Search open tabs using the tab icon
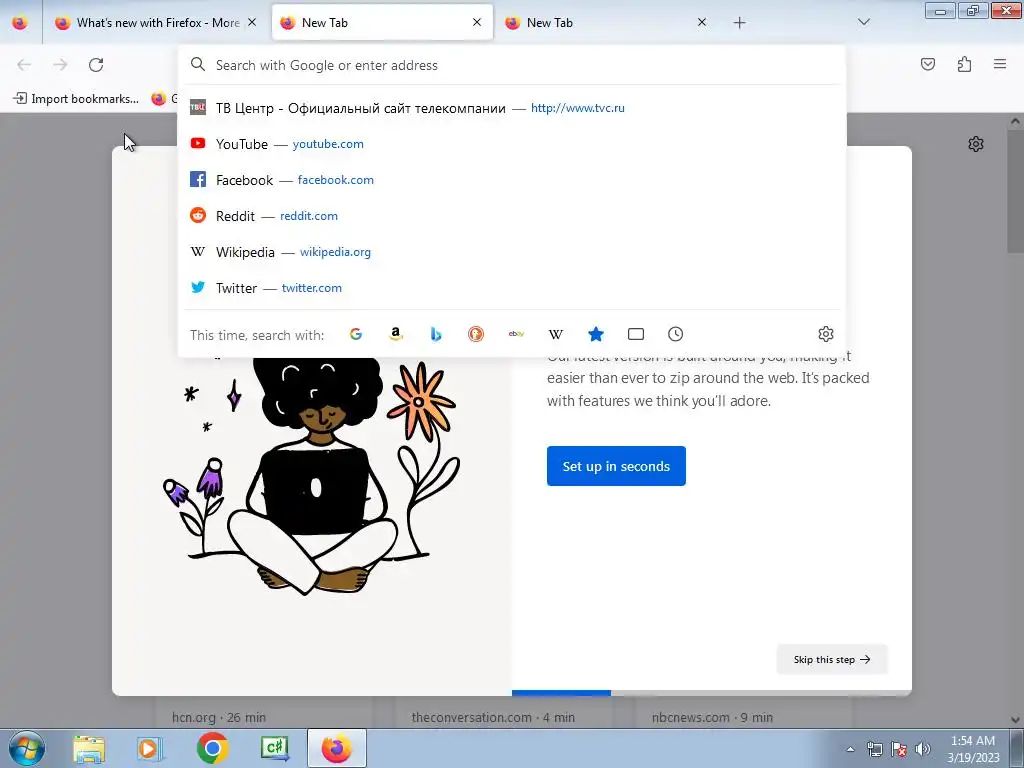Image resolution: width=1024 pixels, height=768 pixels. tap(635, 334)
